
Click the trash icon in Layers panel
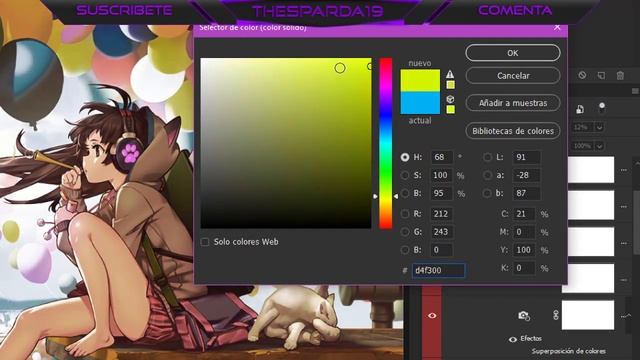pyautogui.click(x=620, y=76)
